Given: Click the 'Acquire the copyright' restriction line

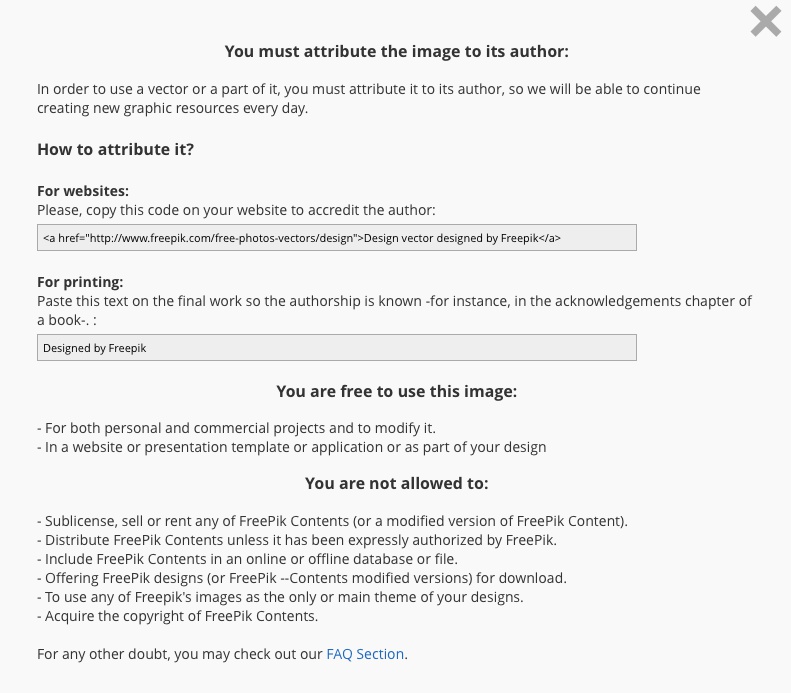Looking at the screenshot, I should click(178, 616).
